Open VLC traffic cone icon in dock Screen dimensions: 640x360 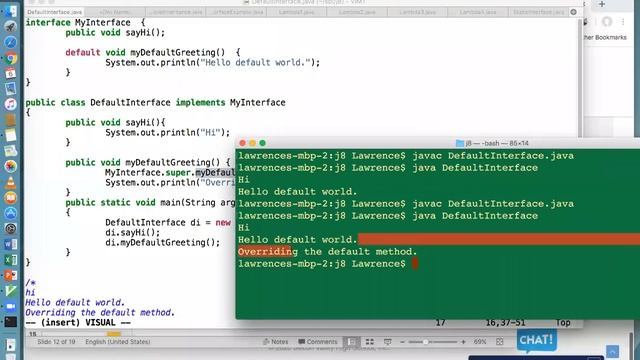11,182
